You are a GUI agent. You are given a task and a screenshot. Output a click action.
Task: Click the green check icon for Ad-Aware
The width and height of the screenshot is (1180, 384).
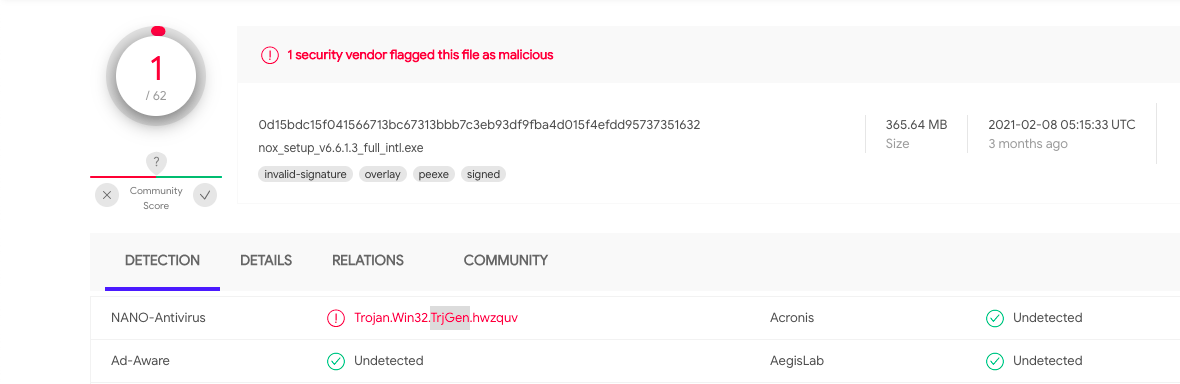[x=336, y=361]
